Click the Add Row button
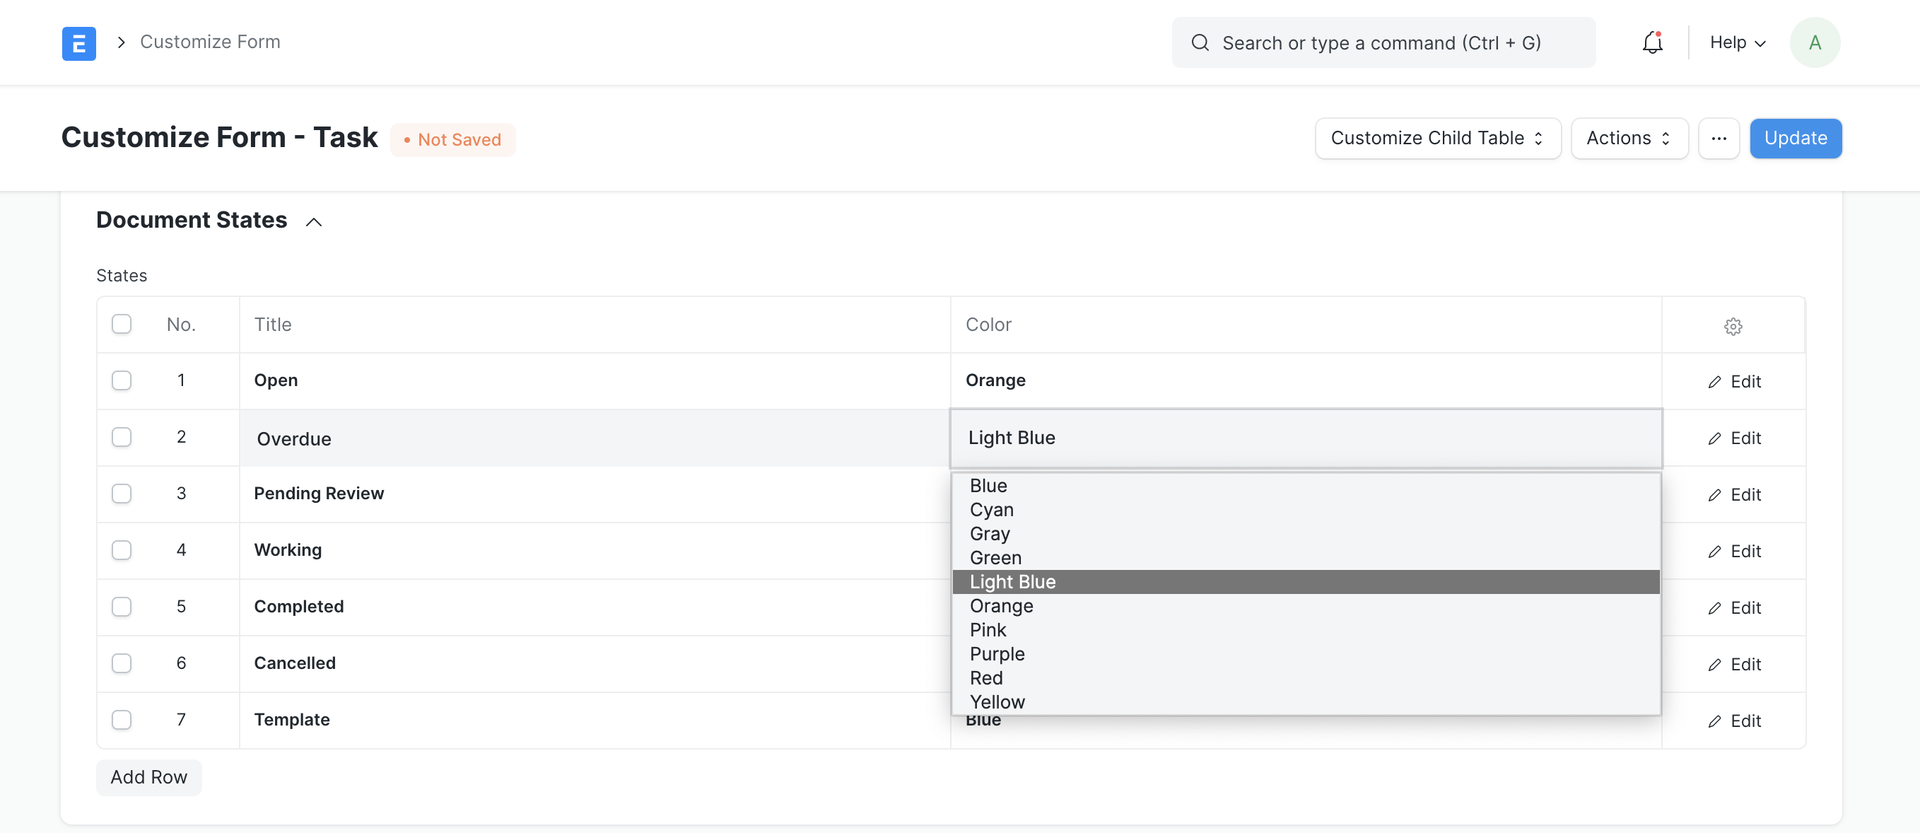The height and width of the screenshot is (833, 1920). click(x=149, y=777)
